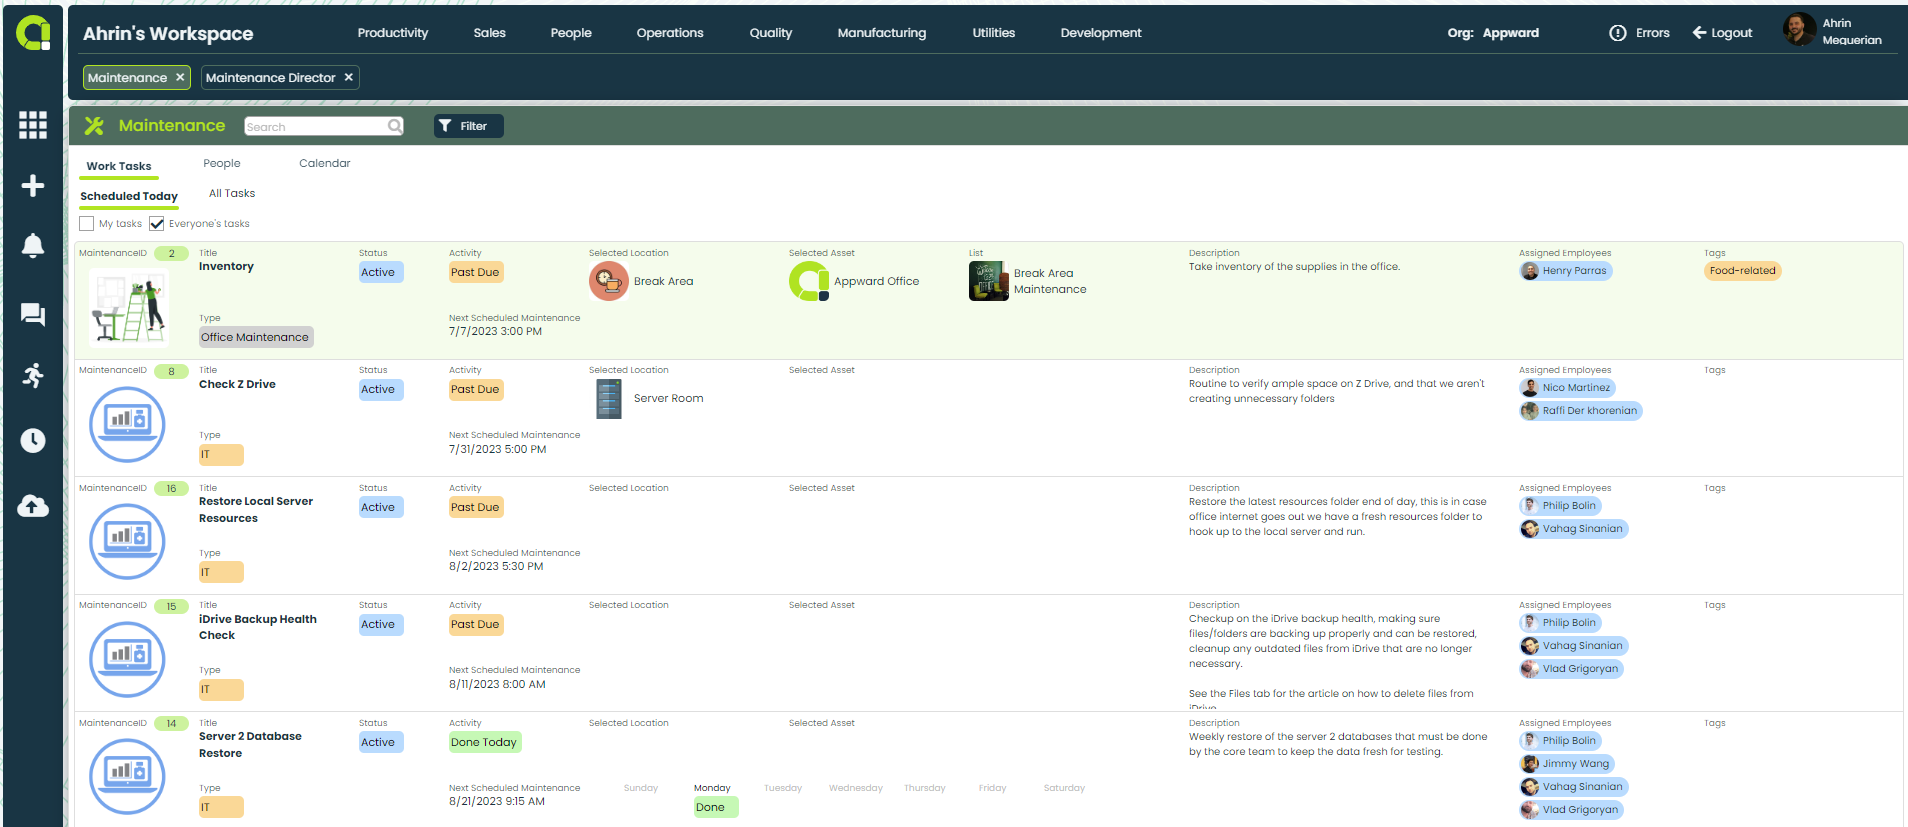
Task: Open the Manufacturing menu
Action: pos(882,33)
